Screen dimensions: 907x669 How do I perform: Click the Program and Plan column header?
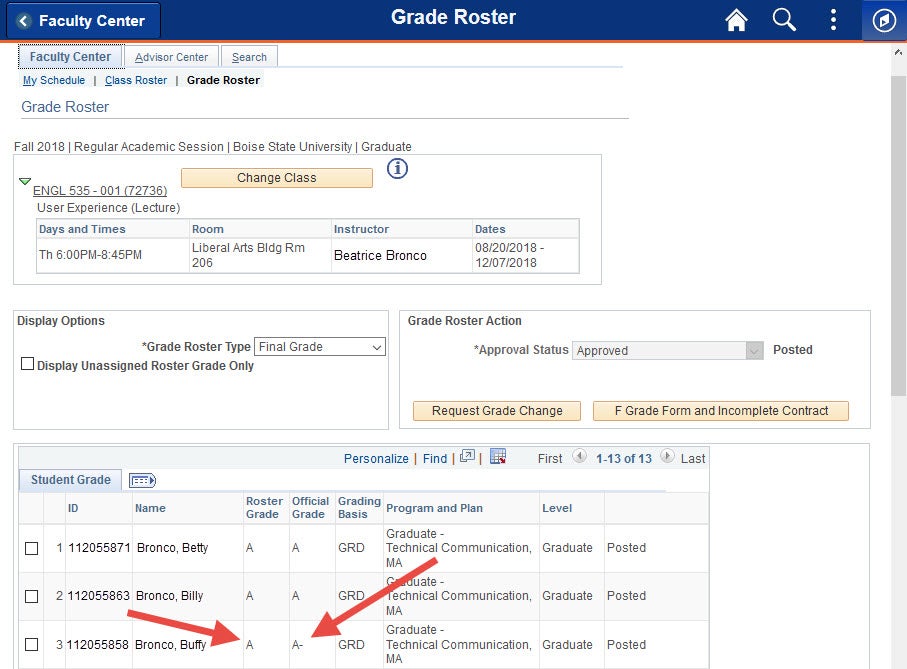point(434,508)
